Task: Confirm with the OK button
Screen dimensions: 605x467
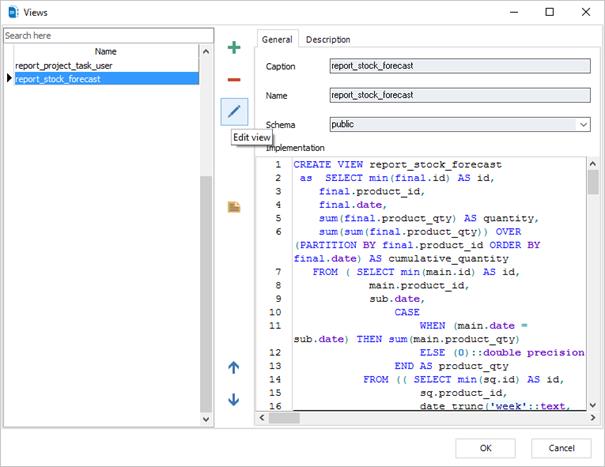Action: click(485, 448)
